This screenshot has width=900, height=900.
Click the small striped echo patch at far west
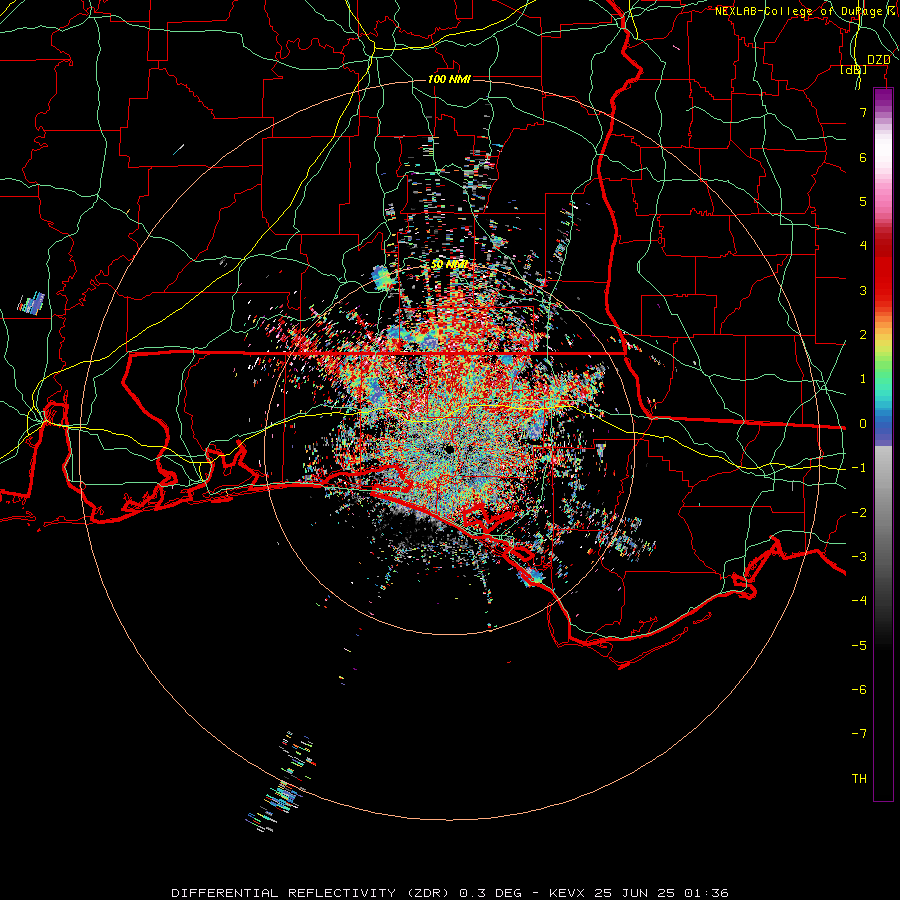coord(32,303)
